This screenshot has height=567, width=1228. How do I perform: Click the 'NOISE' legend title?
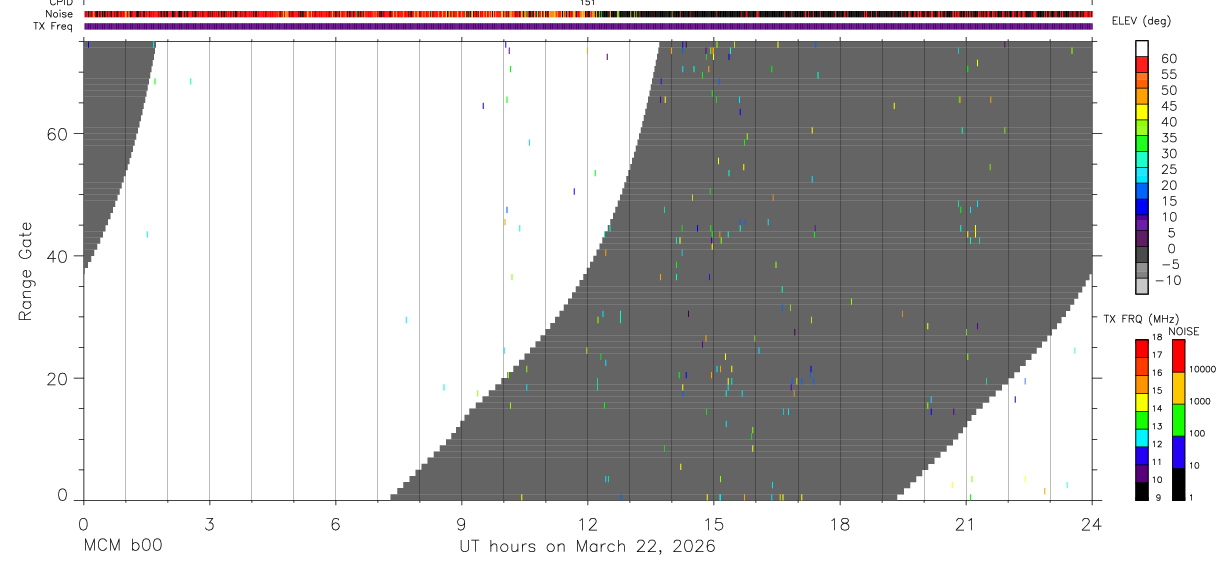coord(1184,331)
